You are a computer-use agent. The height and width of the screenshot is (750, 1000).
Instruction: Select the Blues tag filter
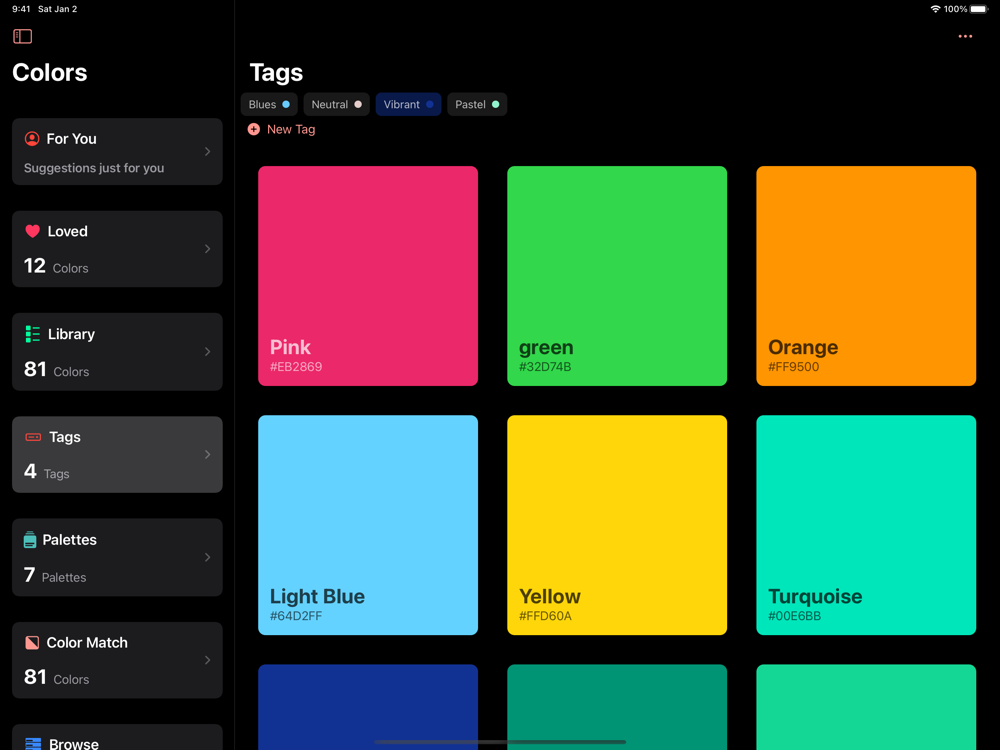(x=269, y=105)
